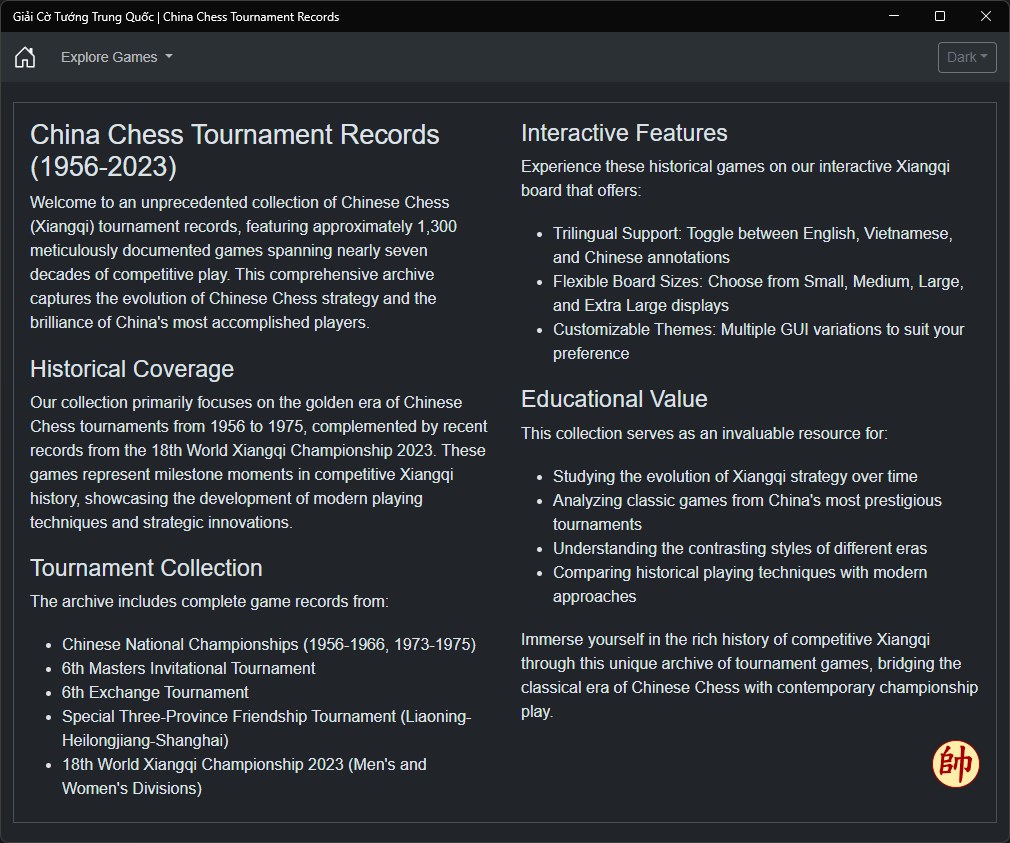This screenshot has height=843, width=1010.
Task: Select the Historical Coverage heading
Action: coord(132,369)
